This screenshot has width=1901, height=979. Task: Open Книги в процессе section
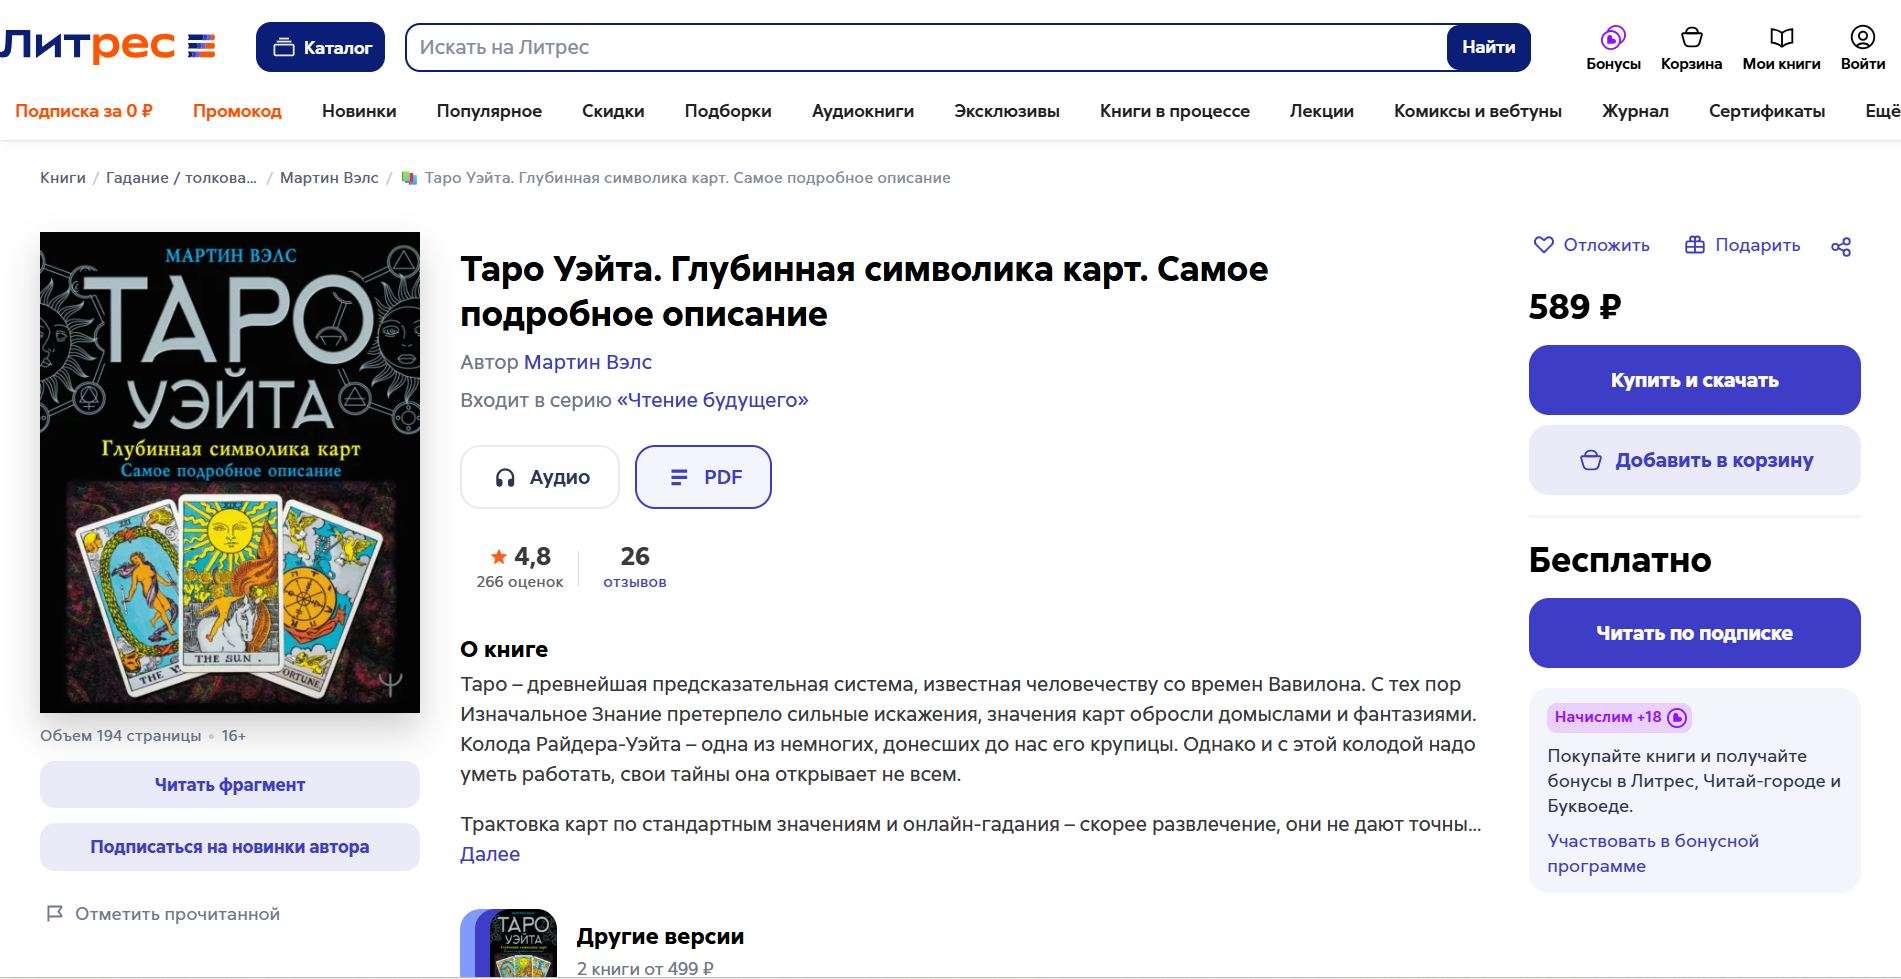coord(1175,111)
